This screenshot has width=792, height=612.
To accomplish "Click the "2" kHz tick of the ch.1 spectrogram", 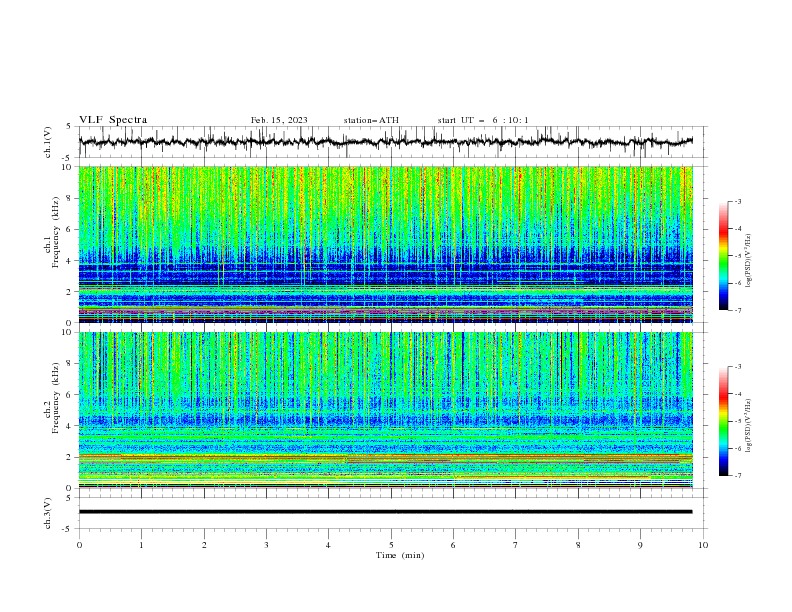I will point(70,291).
